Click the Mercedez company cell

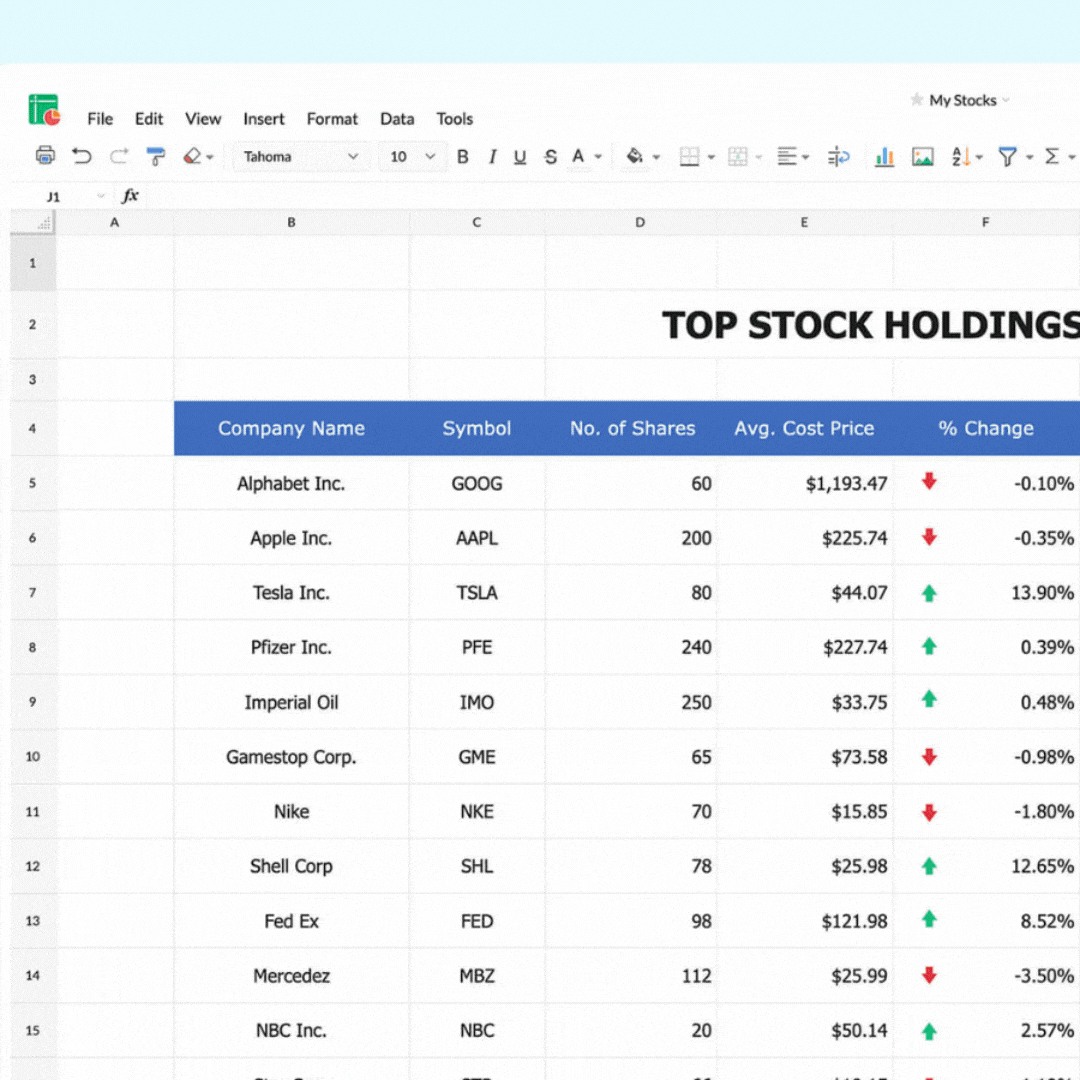point(291,976)
